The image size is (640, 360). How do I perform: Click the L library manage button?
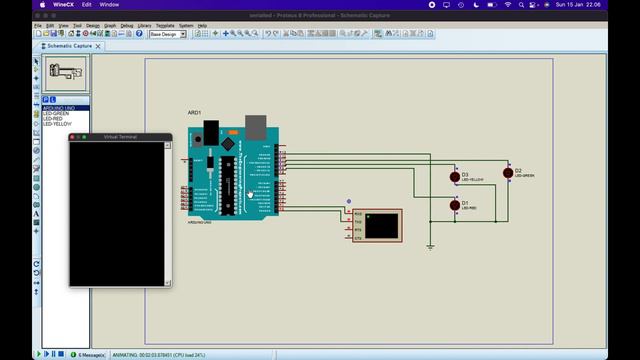[53, 100]
